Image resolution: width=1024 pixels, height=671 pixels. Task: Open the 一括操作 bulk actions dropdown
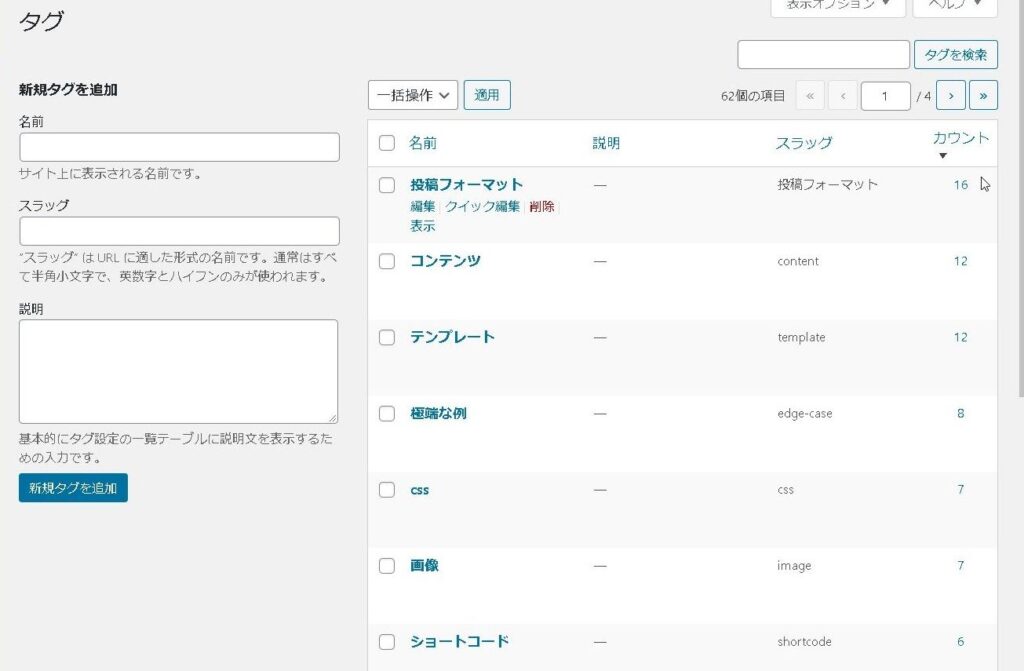coord(413,95)
